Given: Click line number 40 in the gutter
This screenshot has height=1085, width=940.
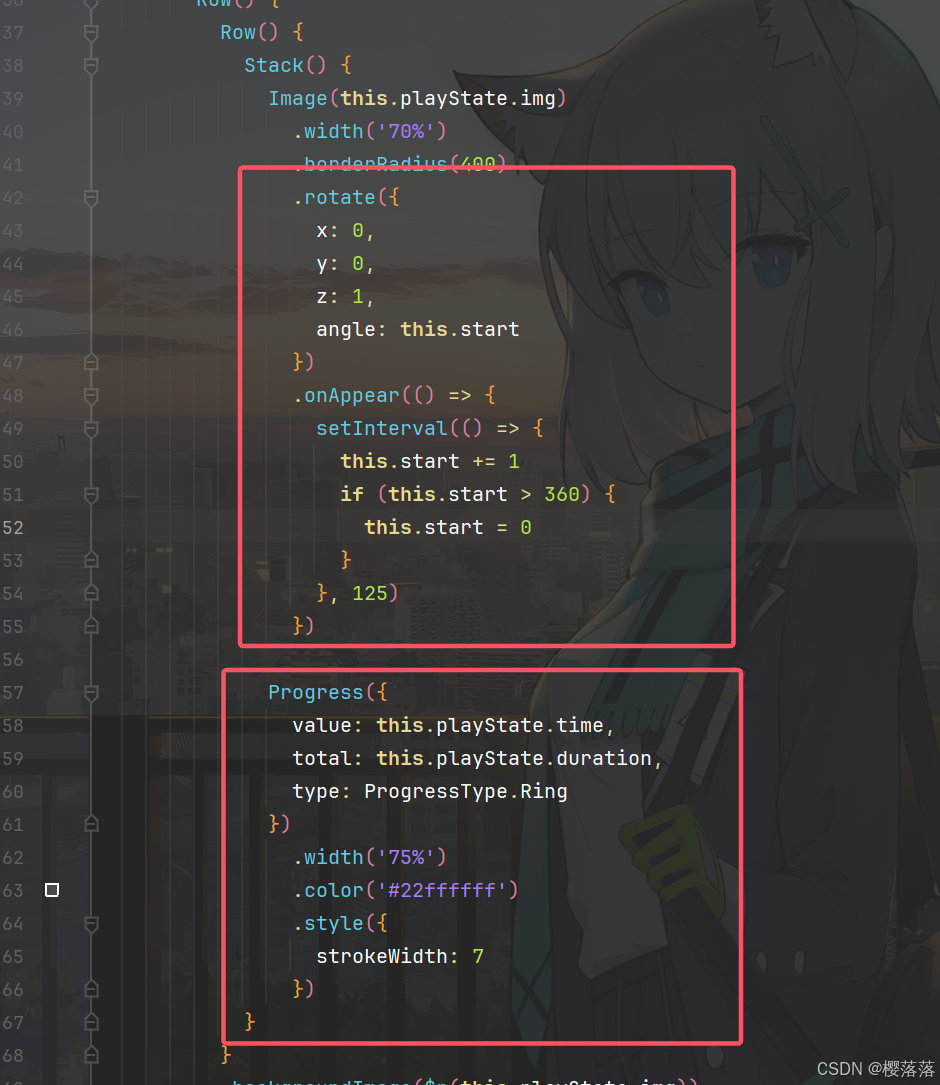Looking at the screenshot, I should click(x=13, y=131).
